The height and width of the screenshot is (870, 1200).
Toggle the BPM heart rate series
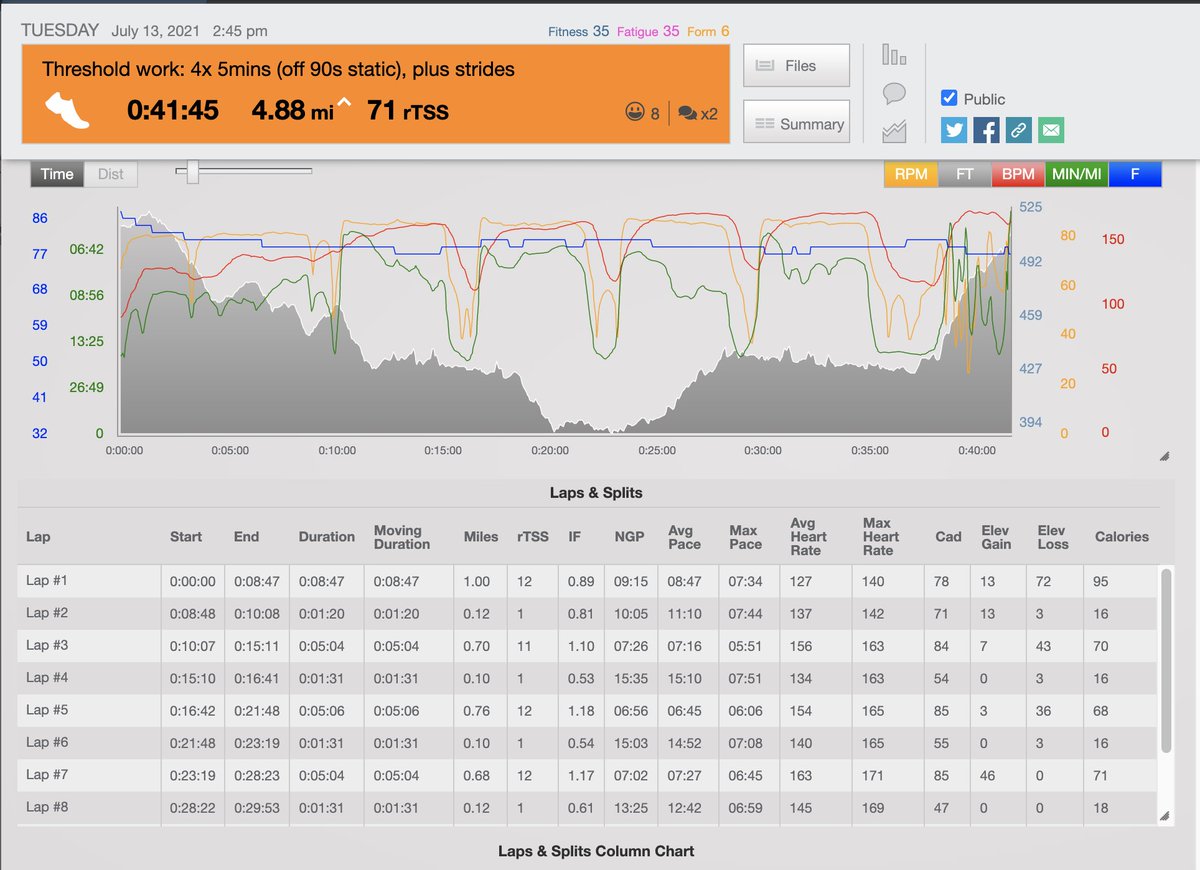[1017, 173]
